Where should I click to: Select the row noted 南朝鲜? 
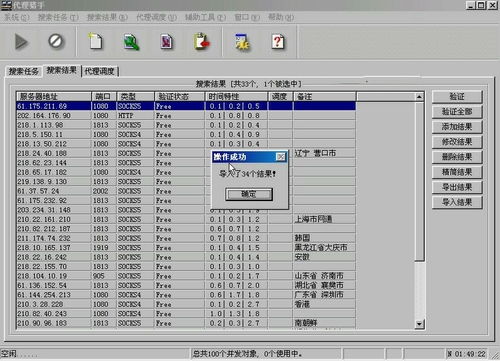click(x=186, y=323)
